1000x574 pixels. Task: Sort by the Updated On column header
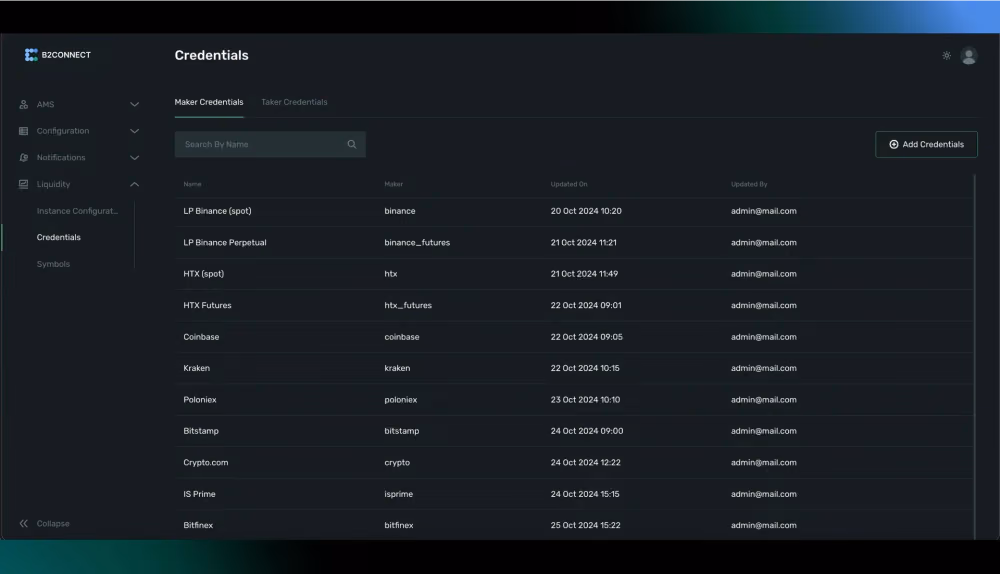(x=569, y=184)
